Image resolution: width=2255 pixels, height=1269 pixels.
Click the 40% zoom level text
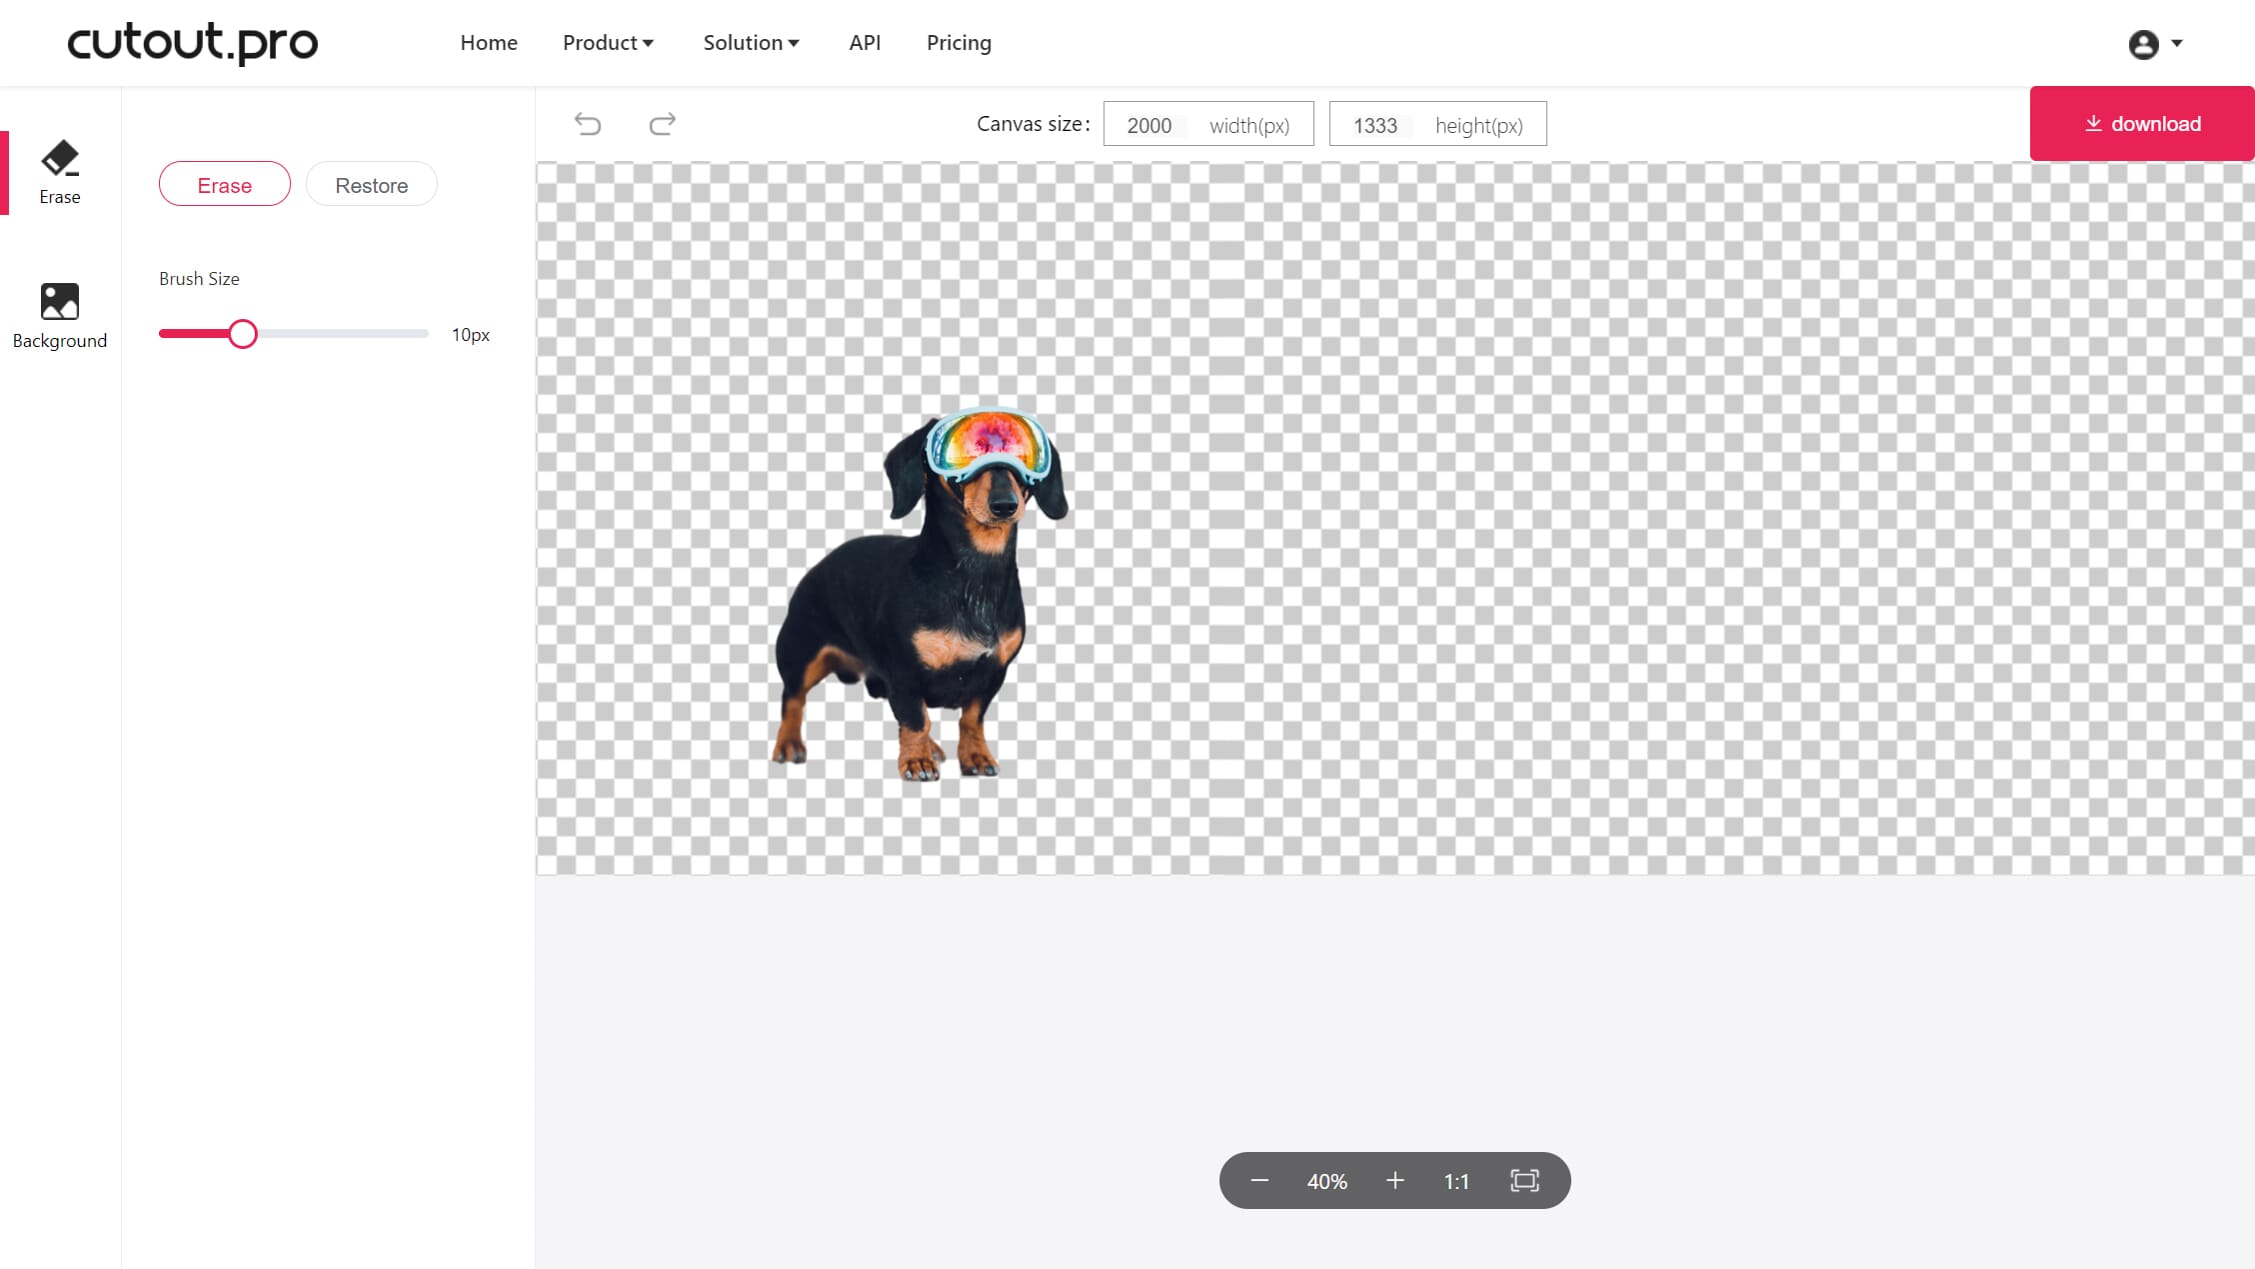click(1327, 1182)
